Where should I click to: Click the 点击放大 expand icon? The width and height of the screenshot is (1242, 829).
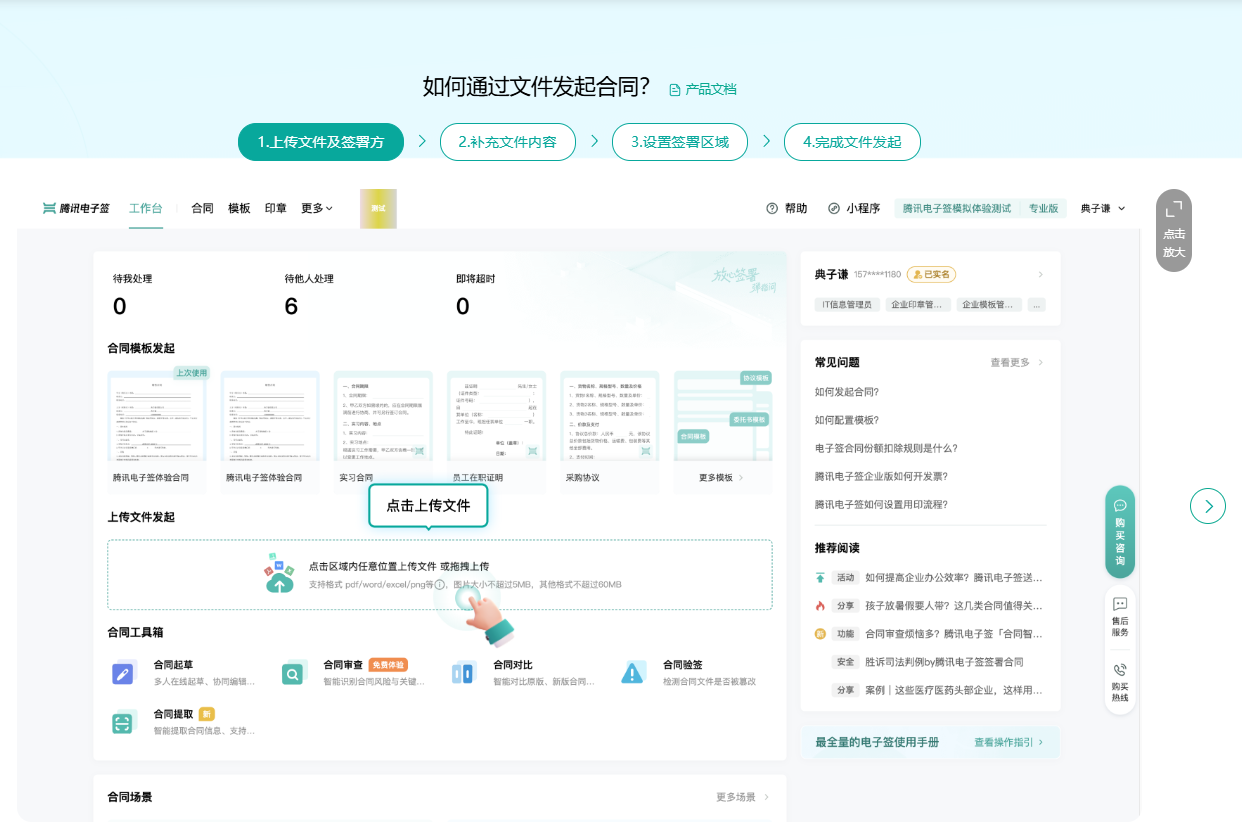pos(1174,208)
